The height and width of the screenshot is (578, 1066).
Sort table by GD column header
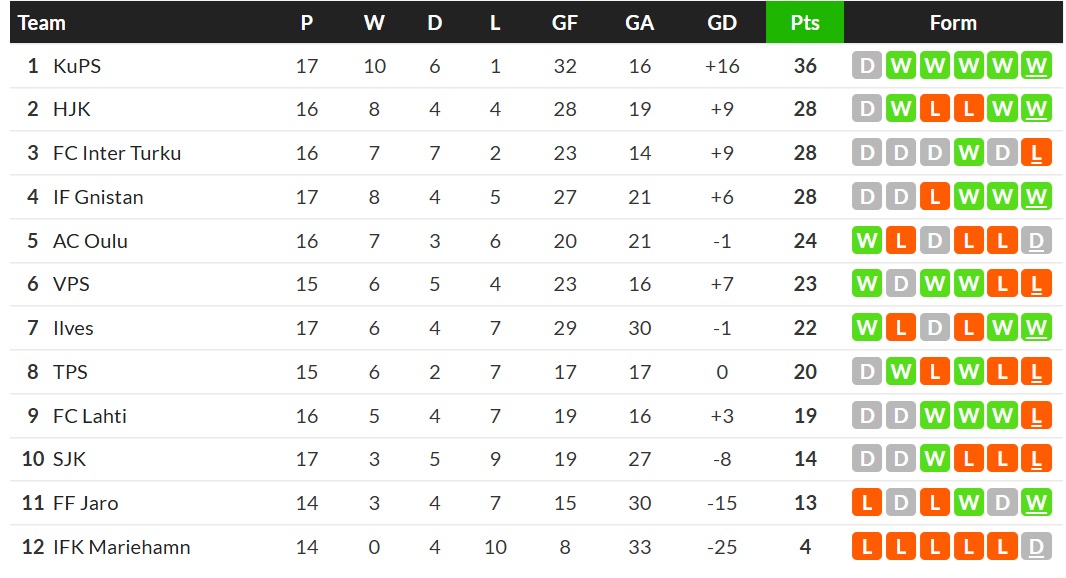[722, 22]
